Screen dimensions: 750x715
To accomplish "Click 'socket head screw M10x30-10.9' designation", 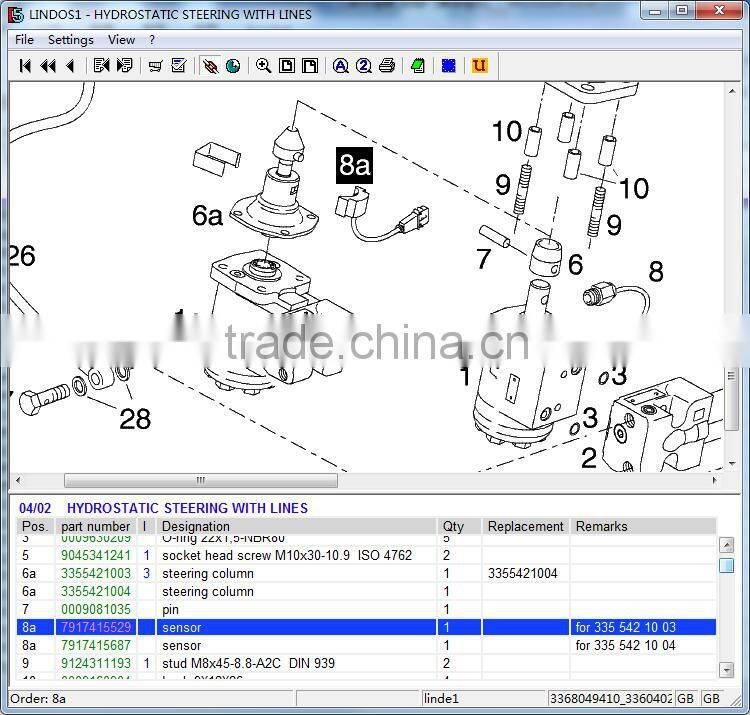I will coord(256,555).
